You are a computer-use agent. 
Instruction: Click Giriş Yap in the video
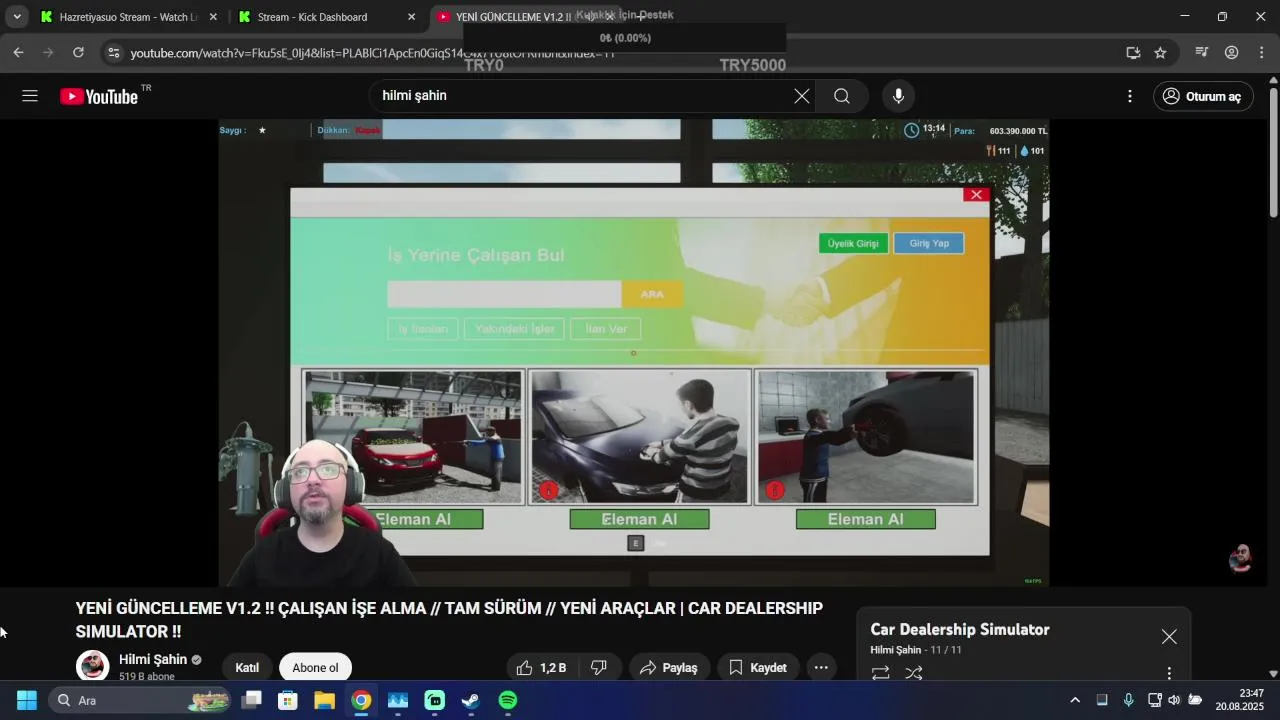click(929, 244)
